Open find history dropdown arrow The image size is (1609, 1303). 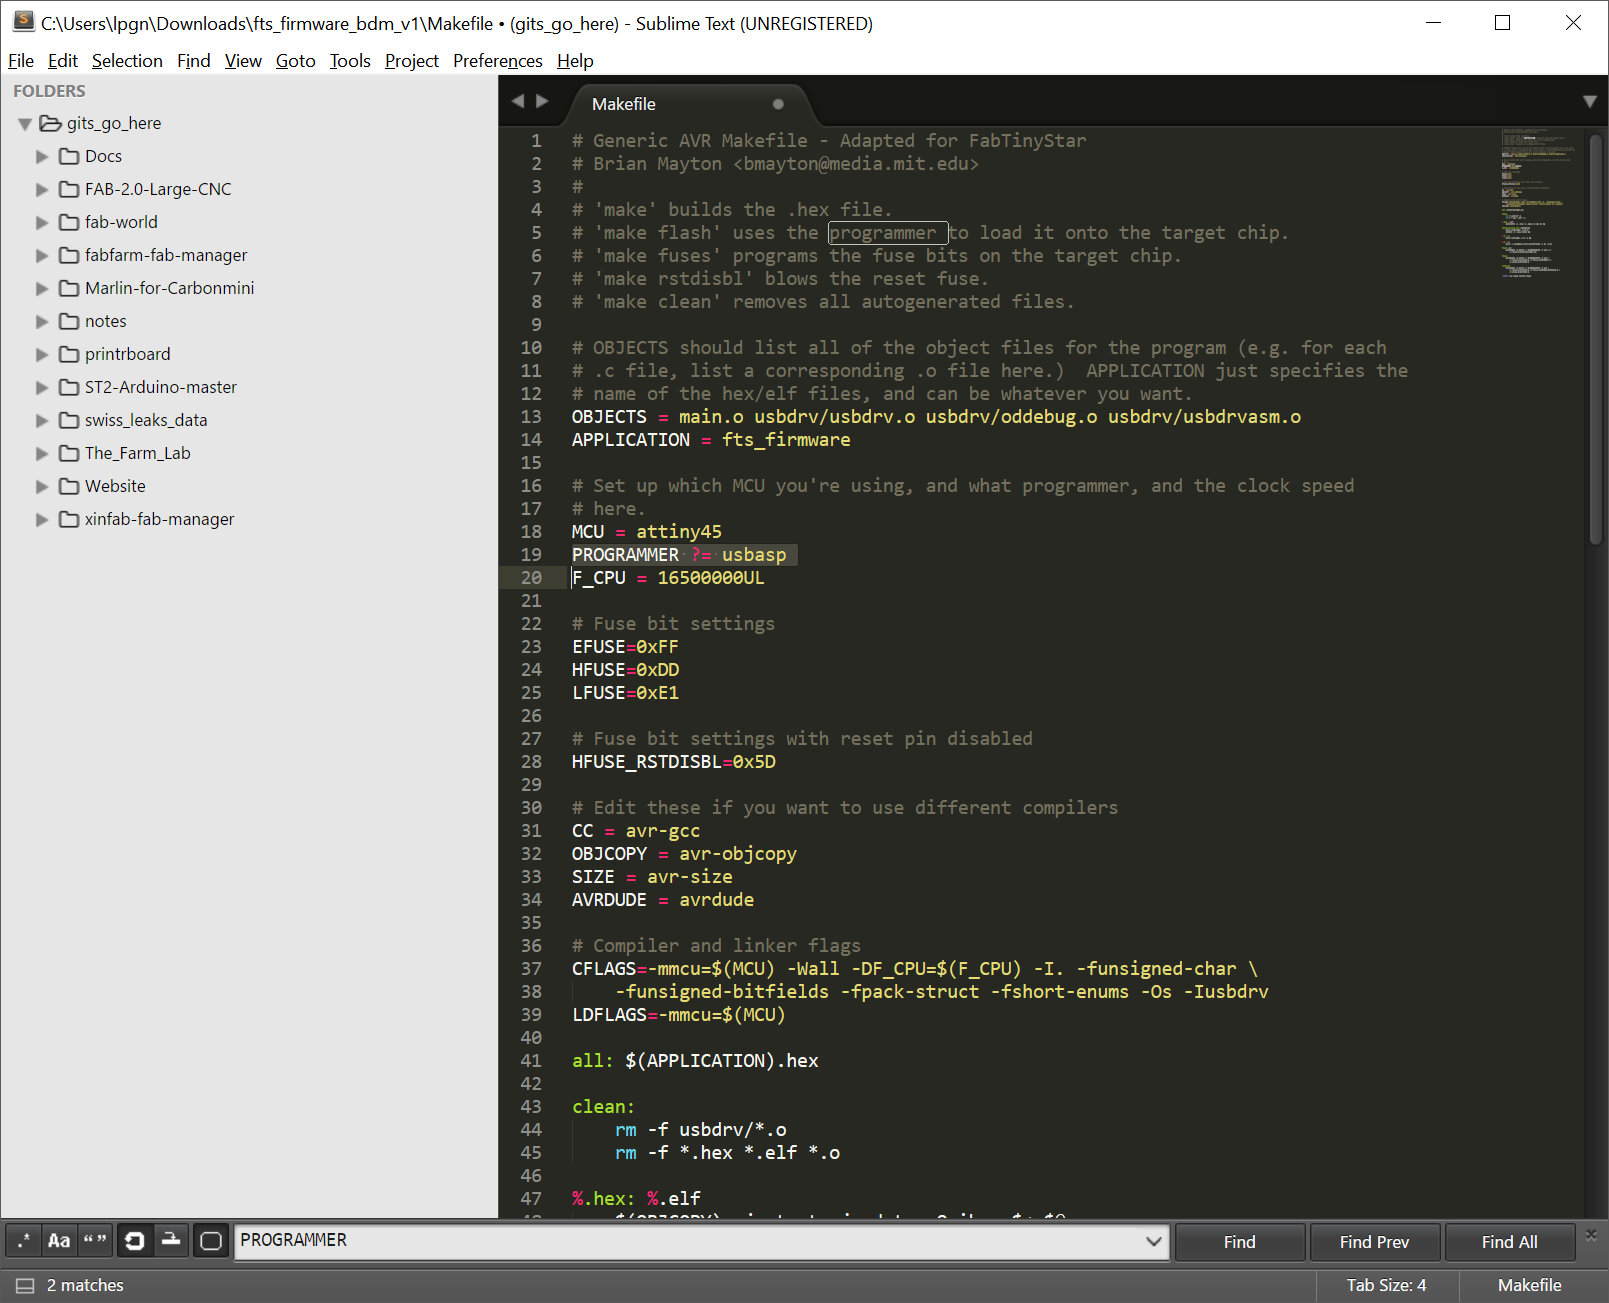pos(1153,1241)
